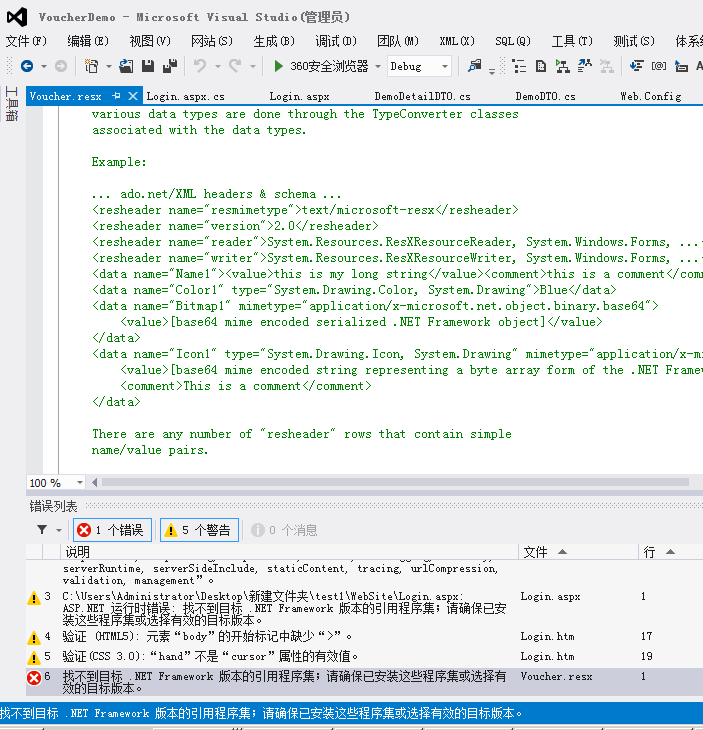
Task: Open the 团队(M) menu
Action: [398, 41]
